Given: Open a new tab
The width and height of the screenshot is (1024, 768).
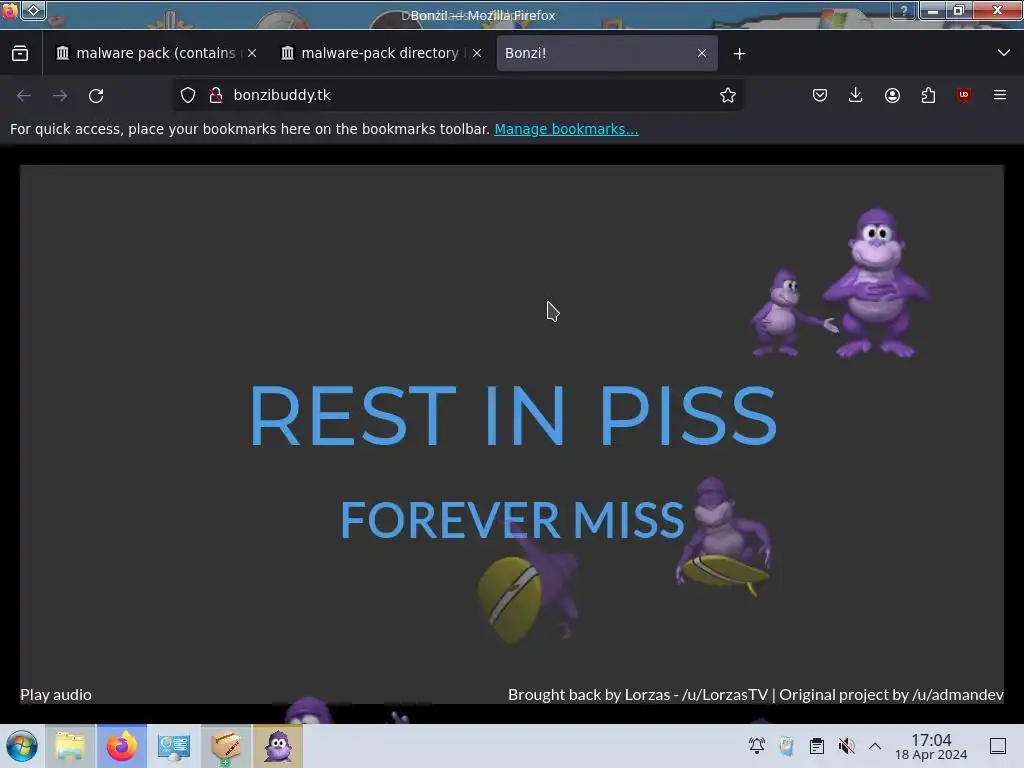Looking at the screenshot, I should 739,54.
